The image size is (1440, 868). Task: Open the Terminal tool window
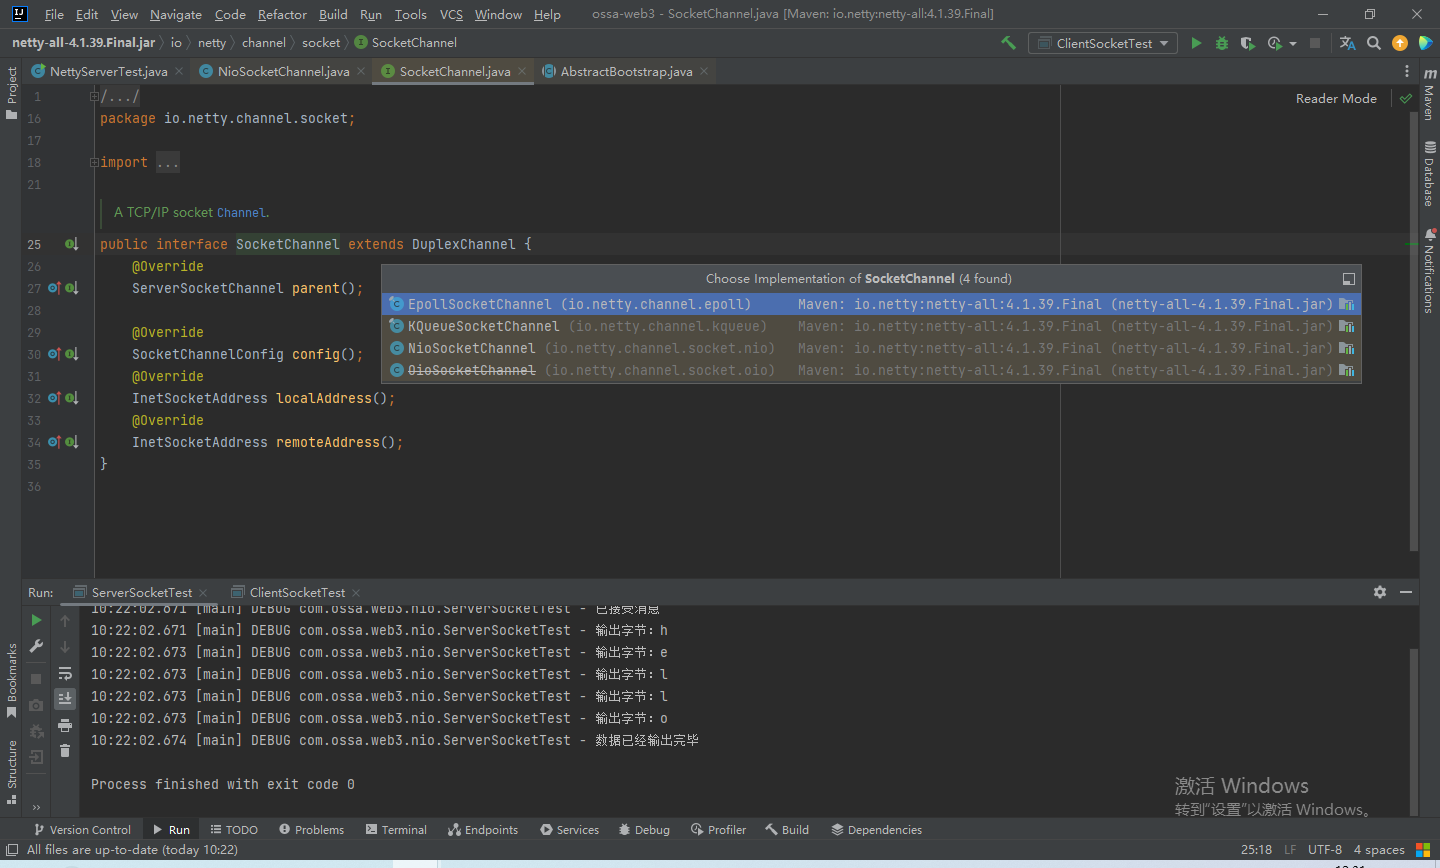pyautogui.click(x=396, y=830)
